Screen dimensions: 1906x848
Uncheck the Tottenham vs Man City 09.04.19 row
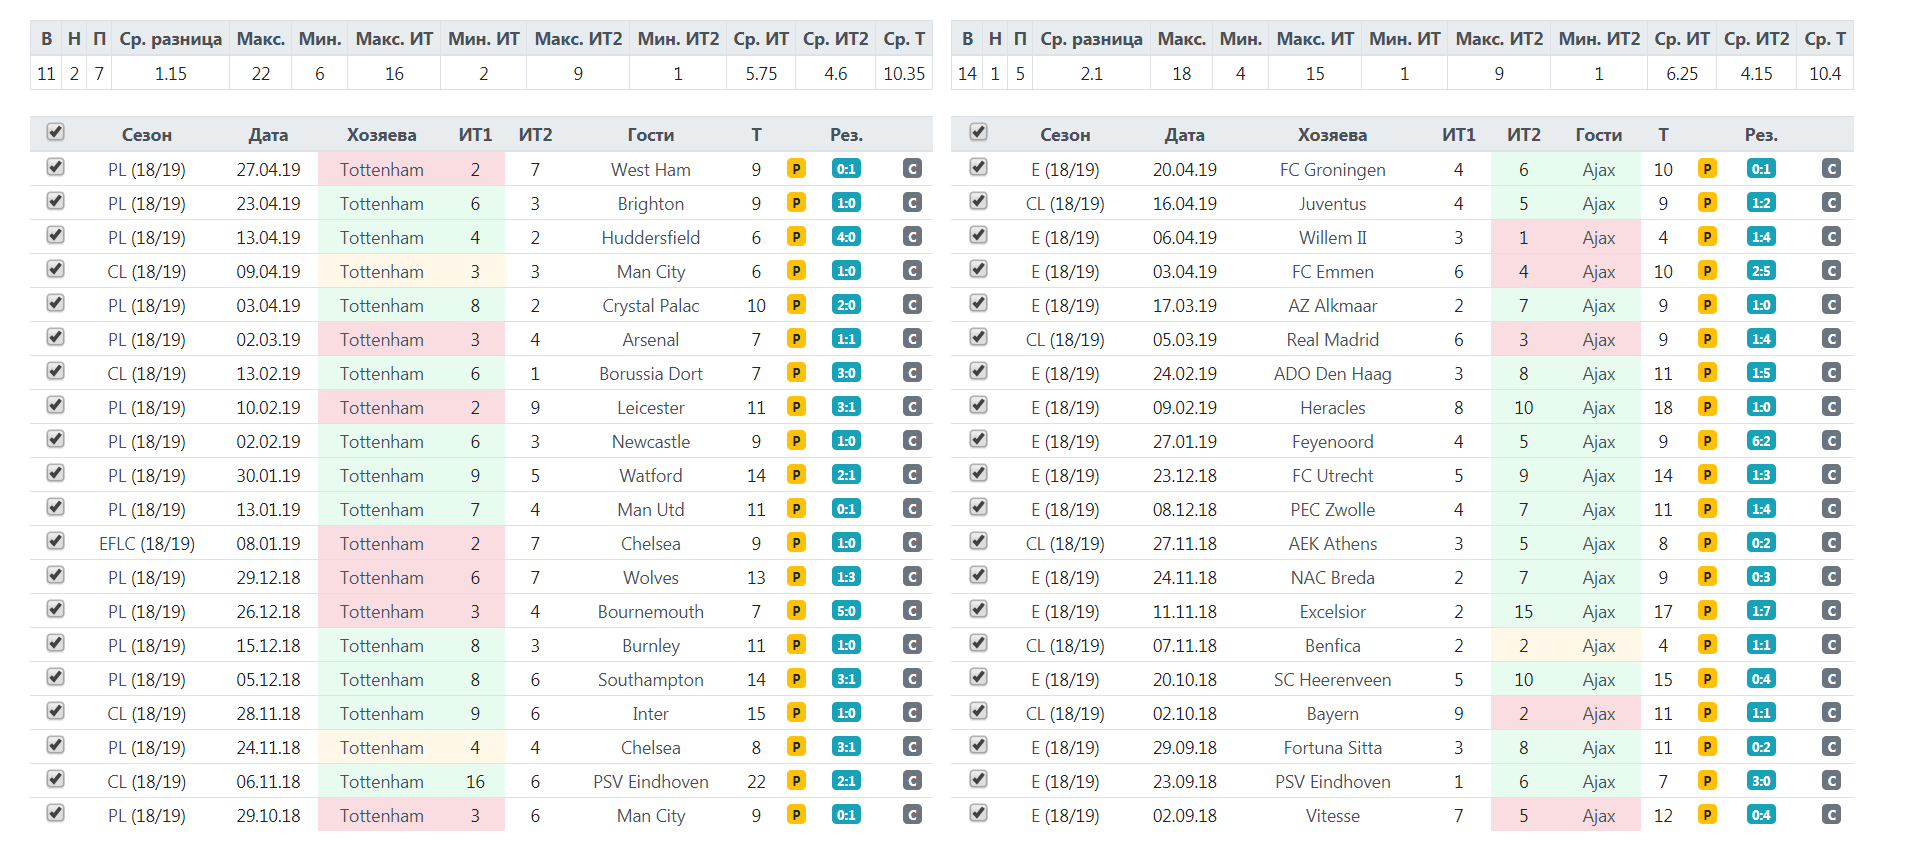[56, 269]
